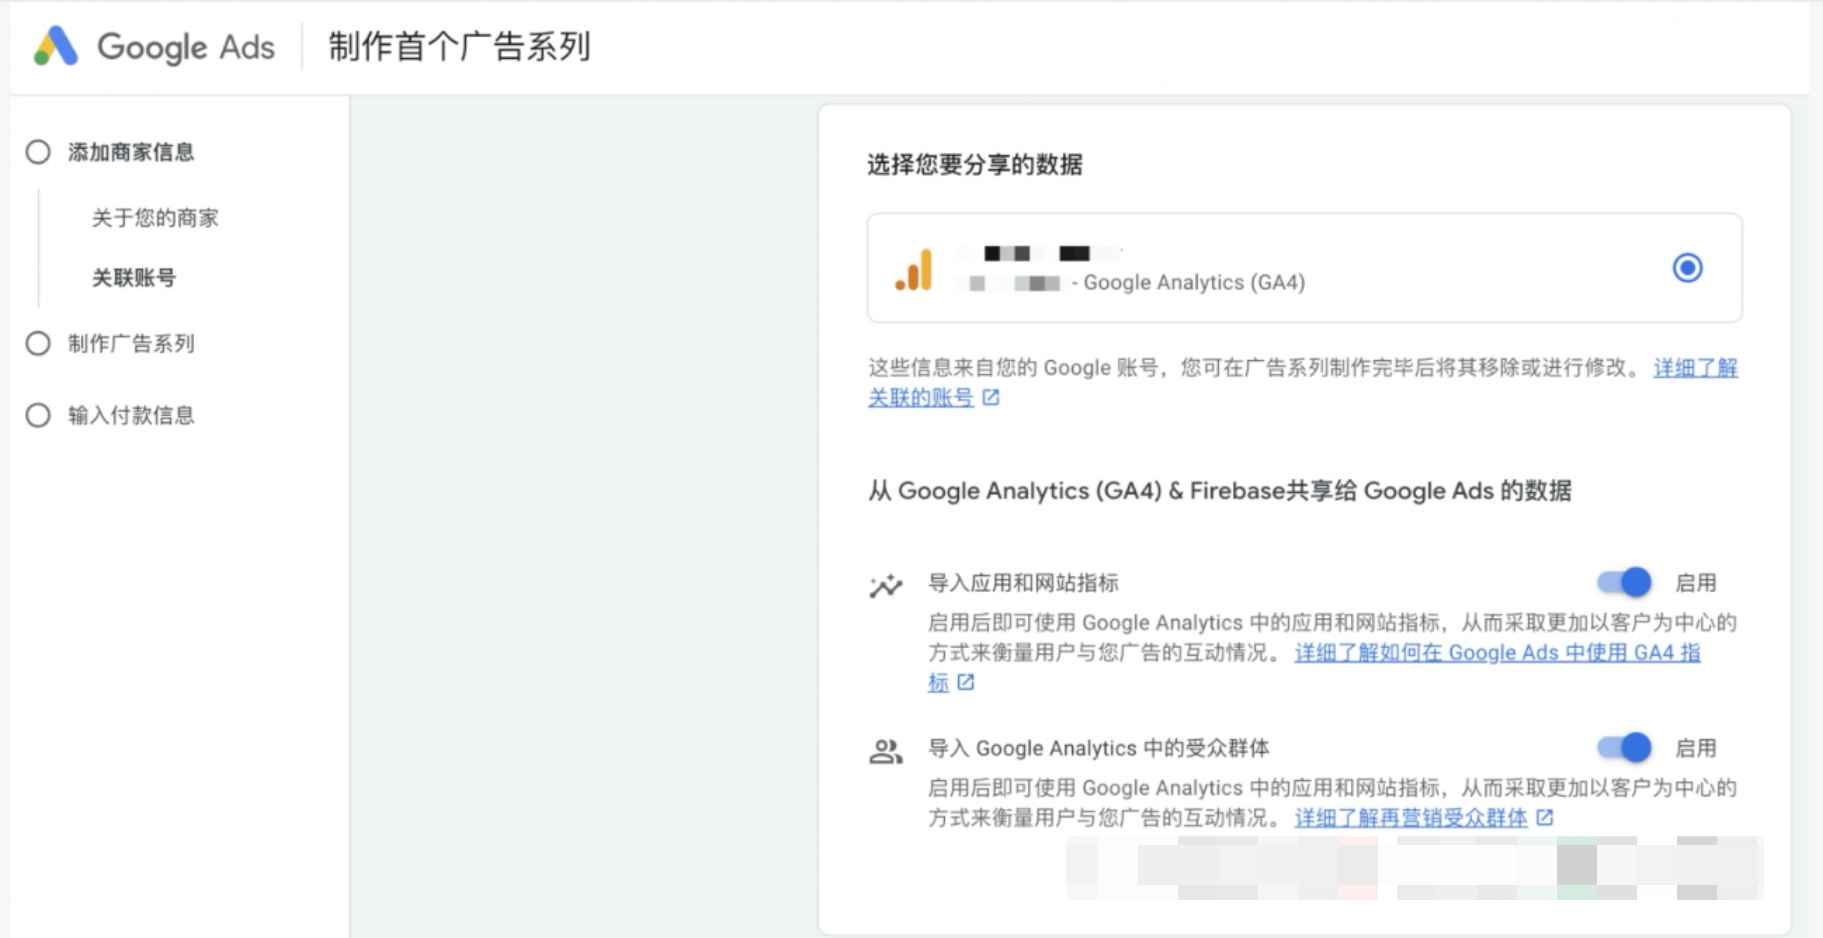Select the Google Analytics (GA4) account radio button
This screenshot has width=1823, height=938.
[x=1687, y=268]
